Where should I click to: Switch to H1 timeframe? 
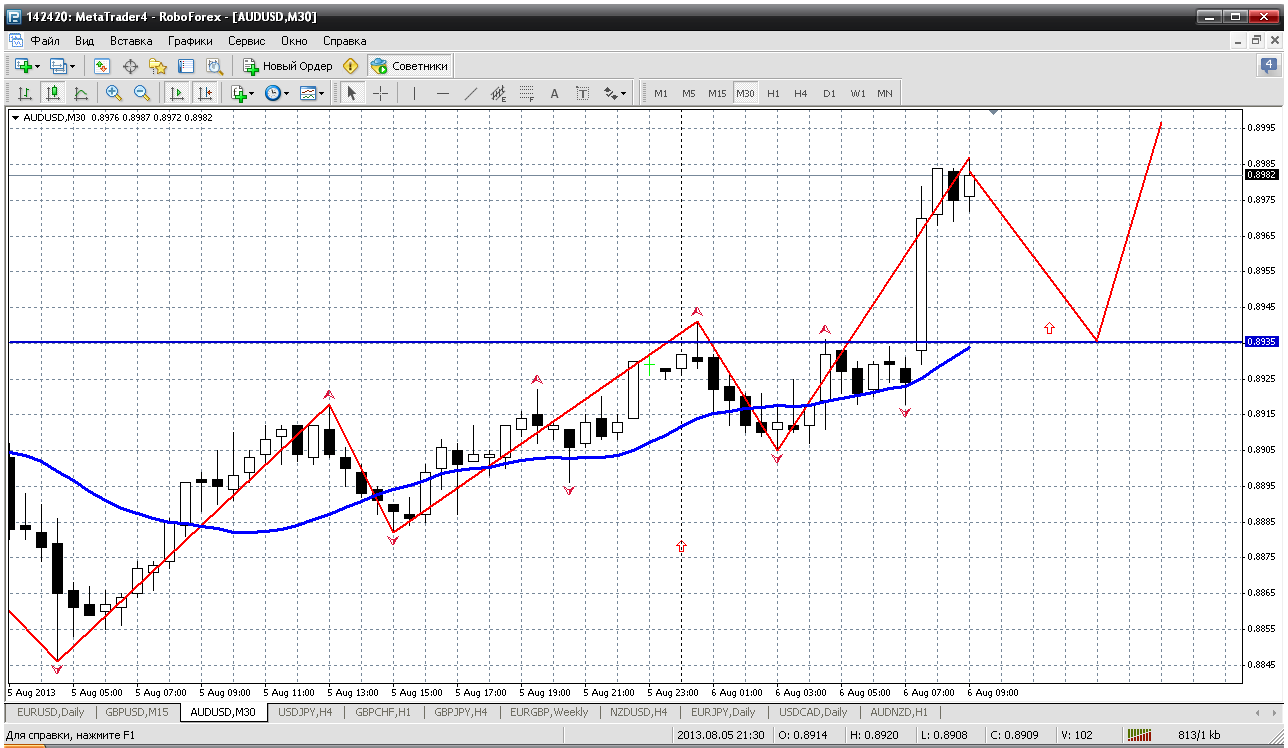click(773, 93)
